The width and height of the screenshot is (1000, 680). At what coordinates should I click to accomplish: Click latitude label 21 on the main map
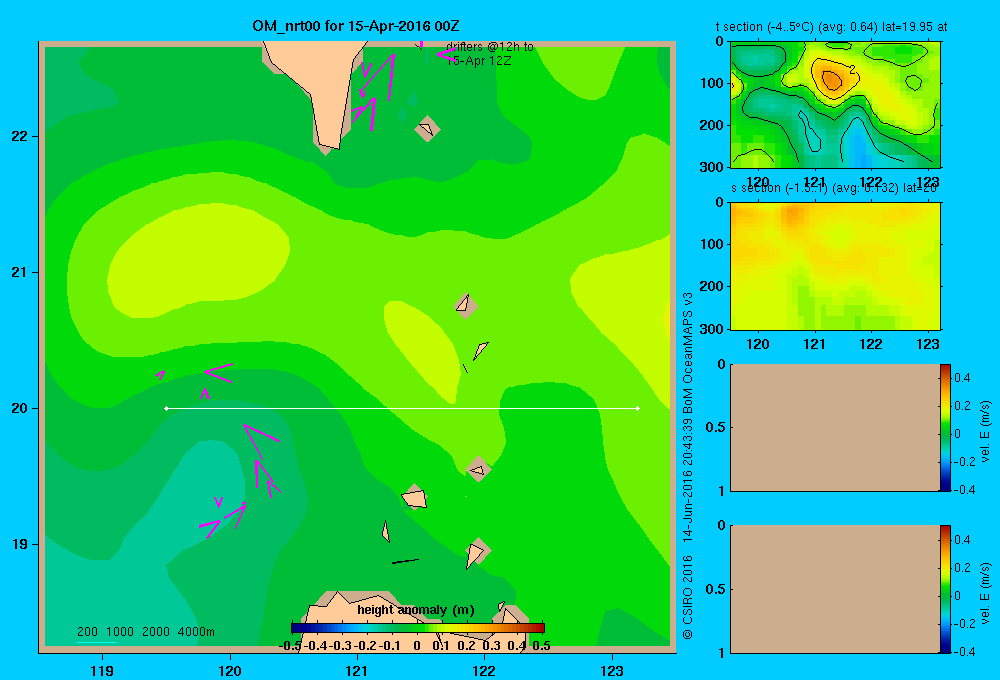(x=20, y=272)
